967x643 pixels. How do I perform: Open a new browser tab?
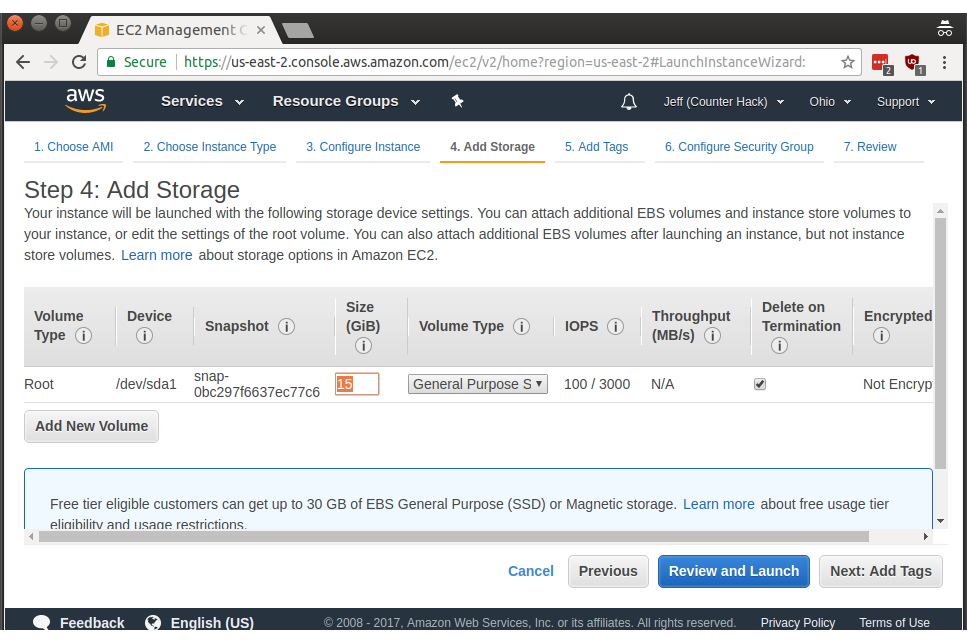[298, 30]
